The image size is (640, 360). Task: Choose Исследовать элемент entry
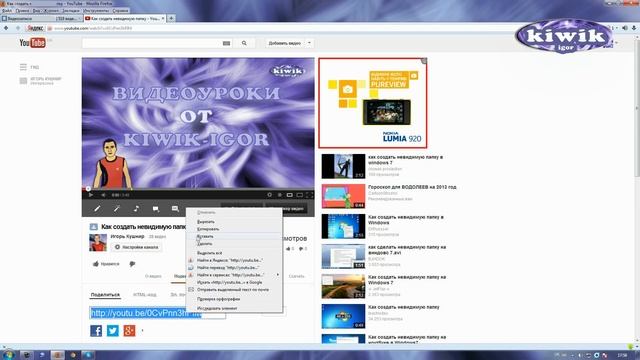234,308
